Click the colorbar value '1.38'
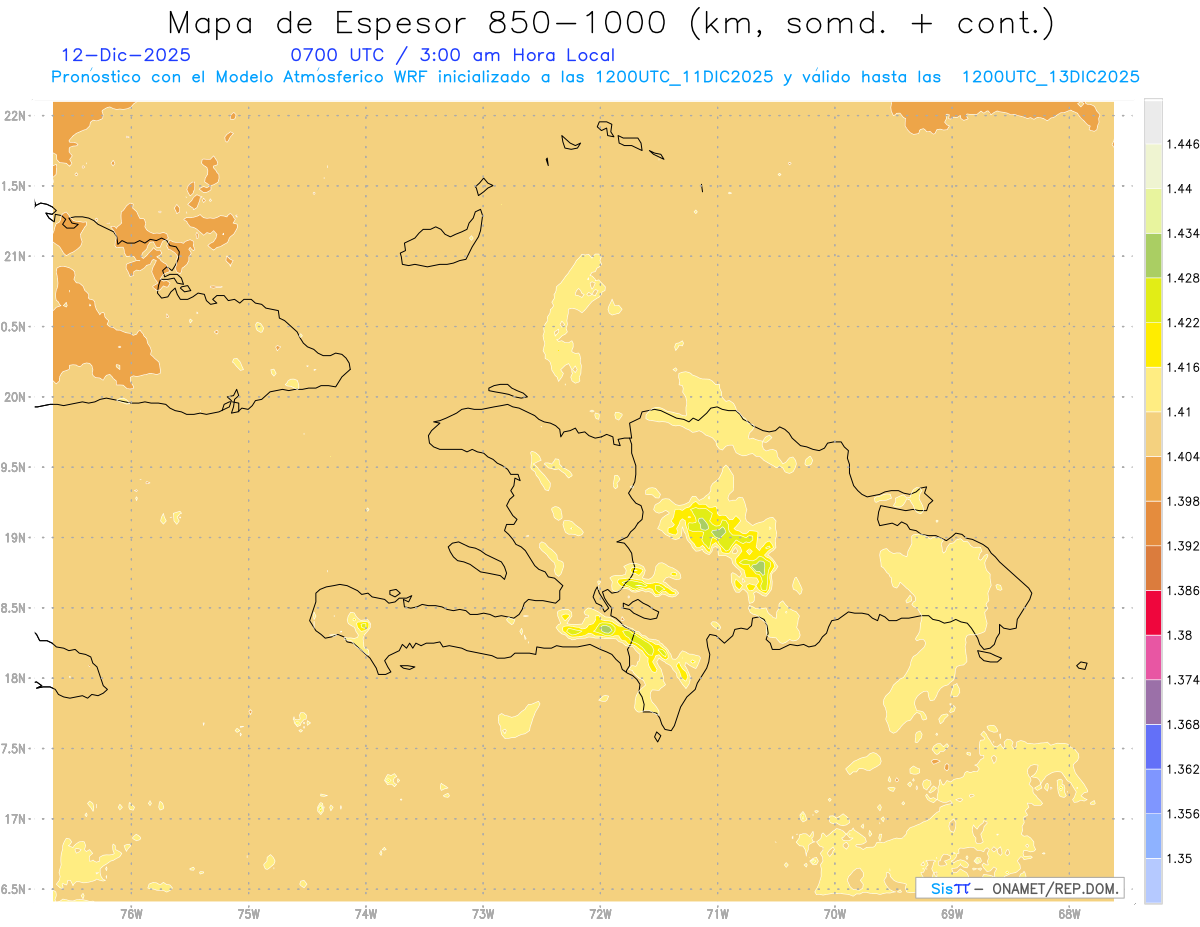Screen dimensions: 1200x927 [x=1179, y=635]
